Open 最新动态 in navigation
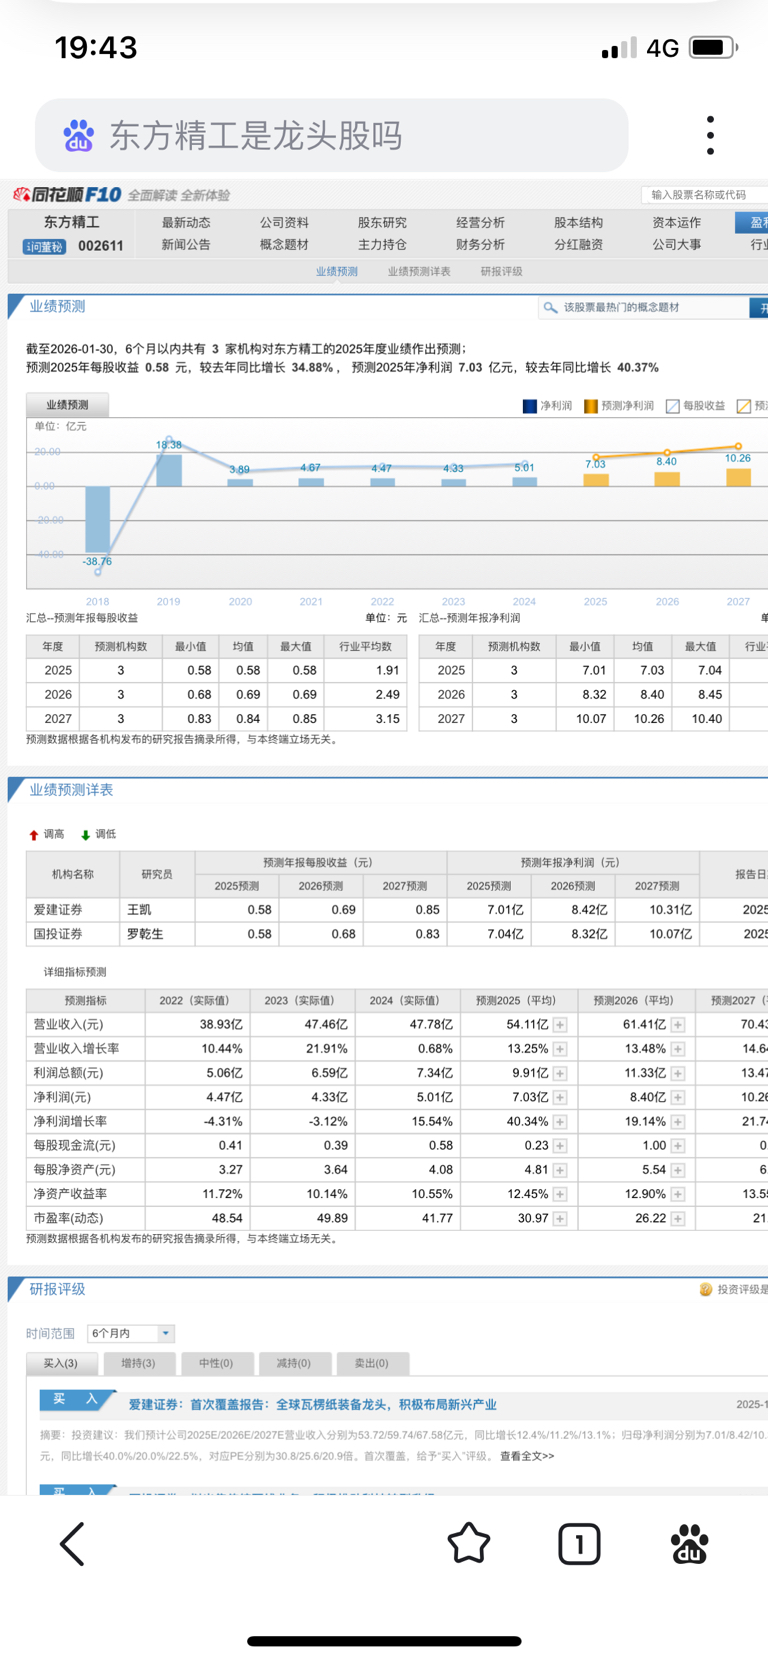Screen dimensions: 768x1663 186,223
